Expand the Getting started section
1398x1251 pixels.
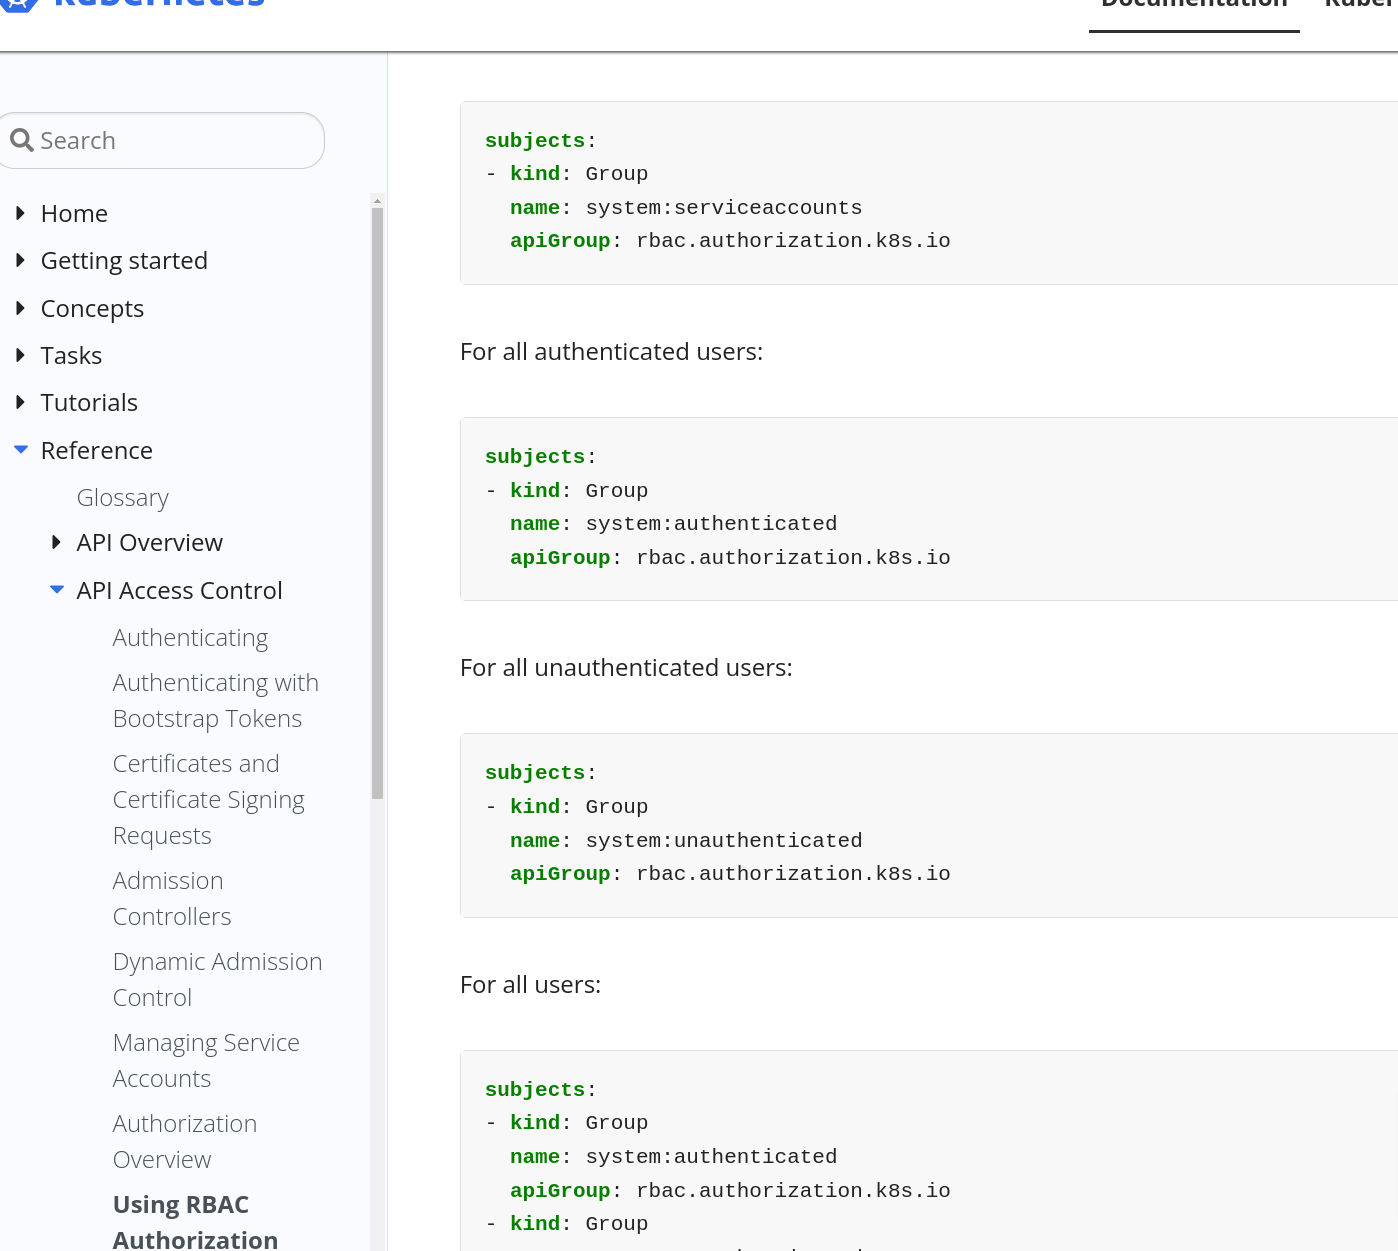(20, 259)
